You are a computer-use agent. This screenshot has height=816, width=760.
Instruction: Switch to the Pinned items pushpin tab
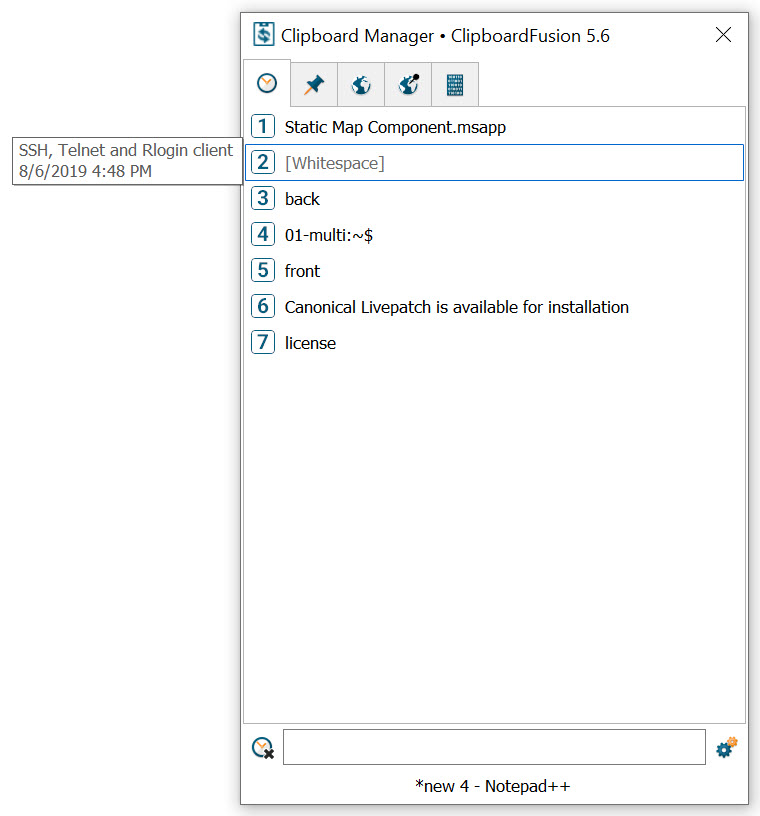(x=314, y=86)
